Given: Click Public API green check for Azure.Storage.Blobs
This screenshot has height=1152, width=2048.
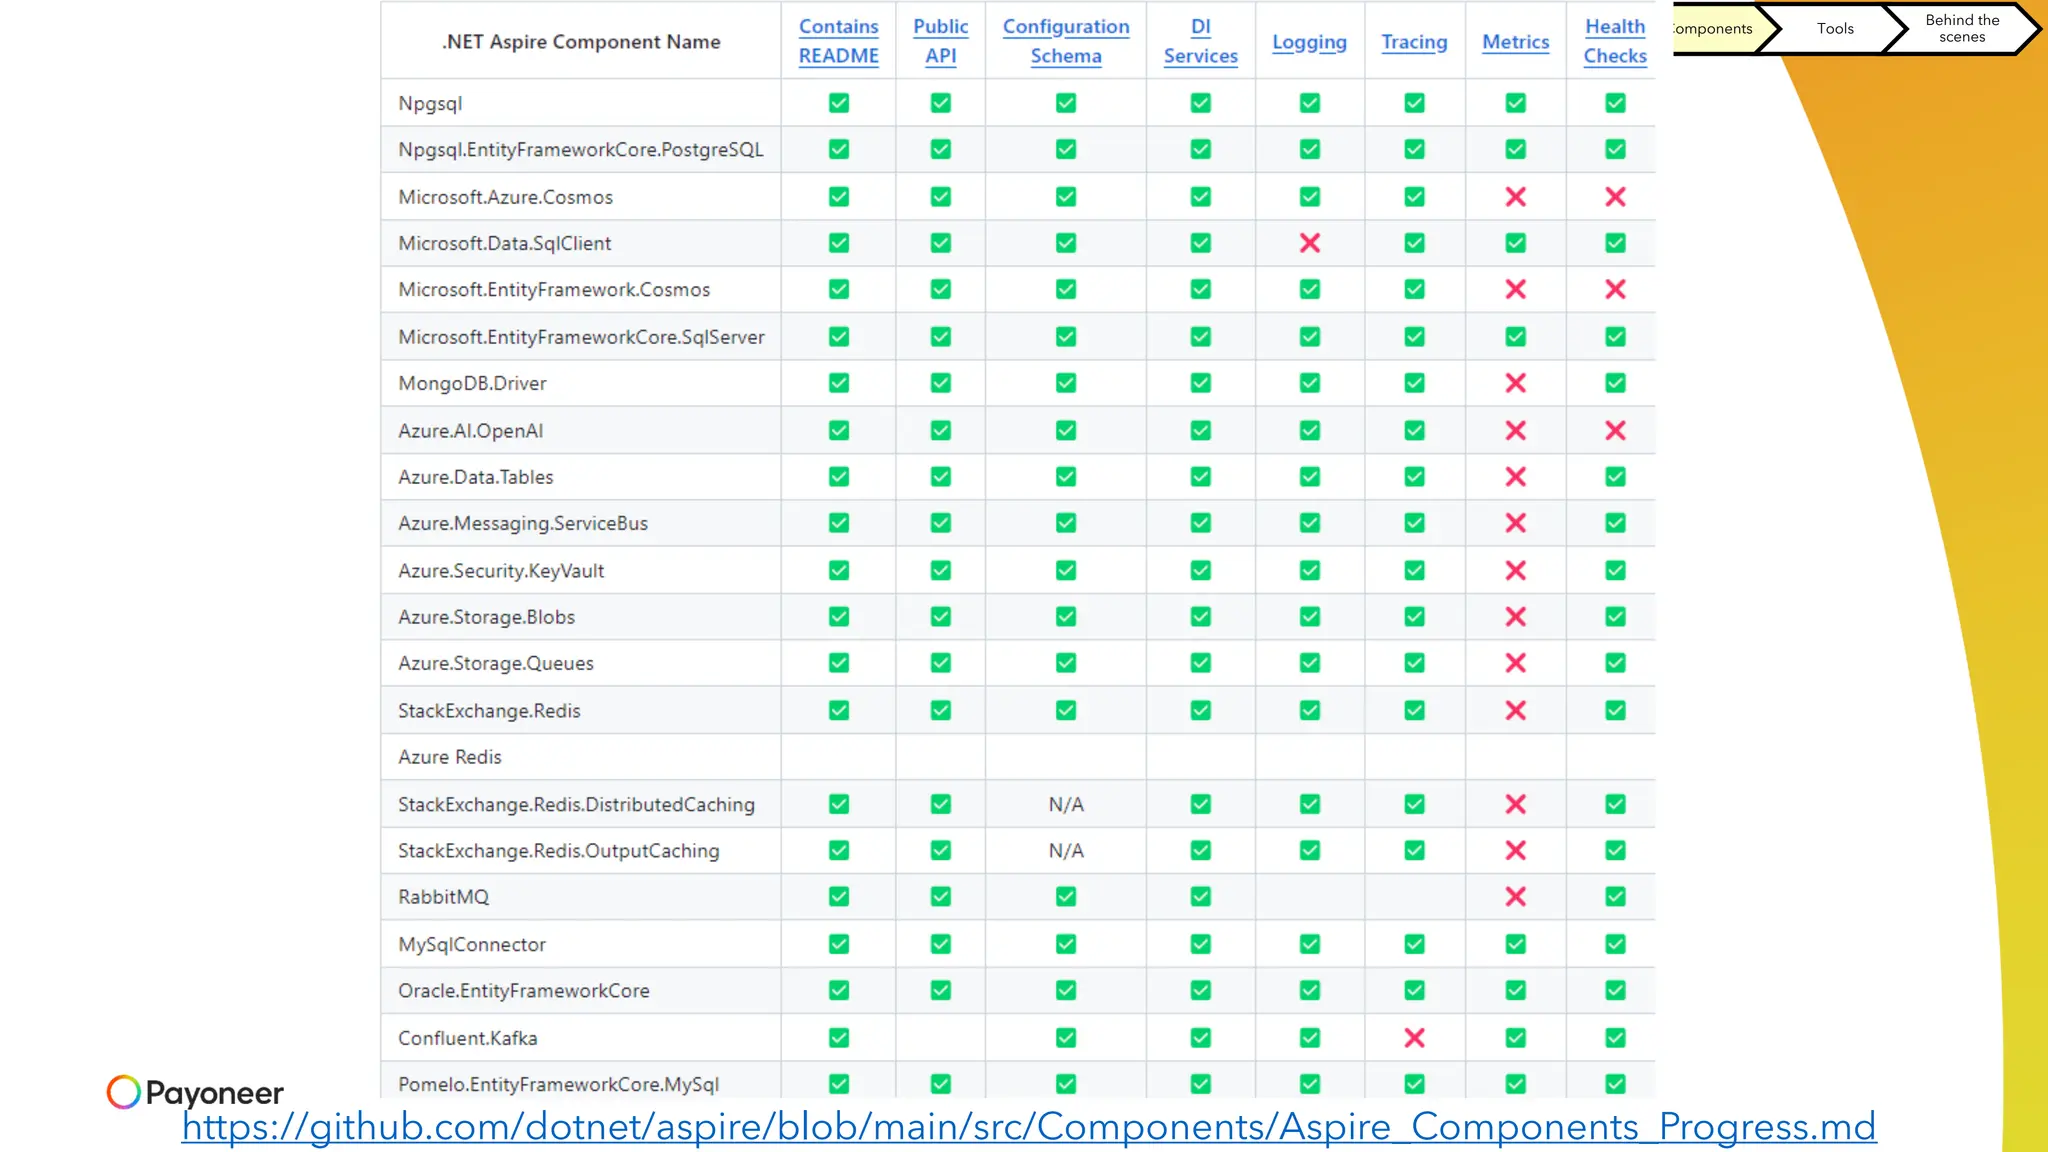Looking at the screenshot, I should [940, 617].
